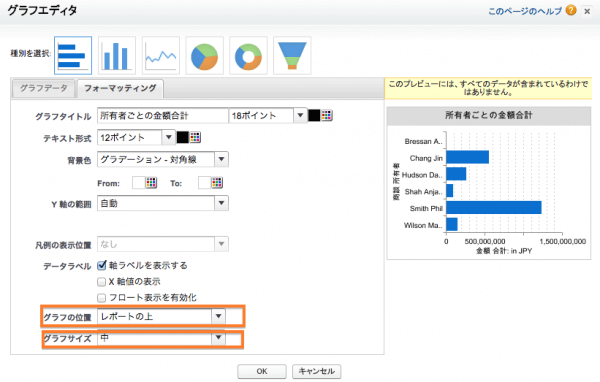Close the graph editor dialog

pos(587,11)
